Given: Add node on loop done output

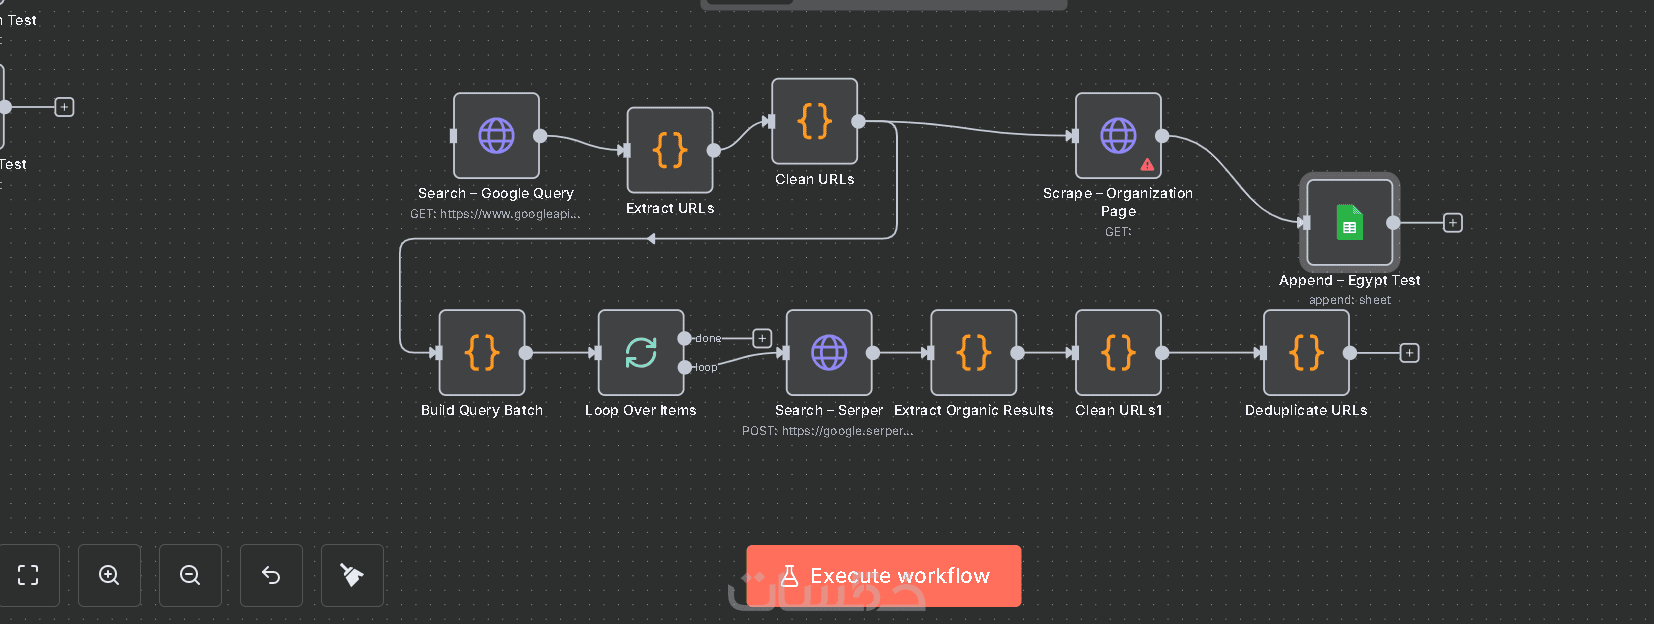Looking at the screenshot, I should click(762, 338).
